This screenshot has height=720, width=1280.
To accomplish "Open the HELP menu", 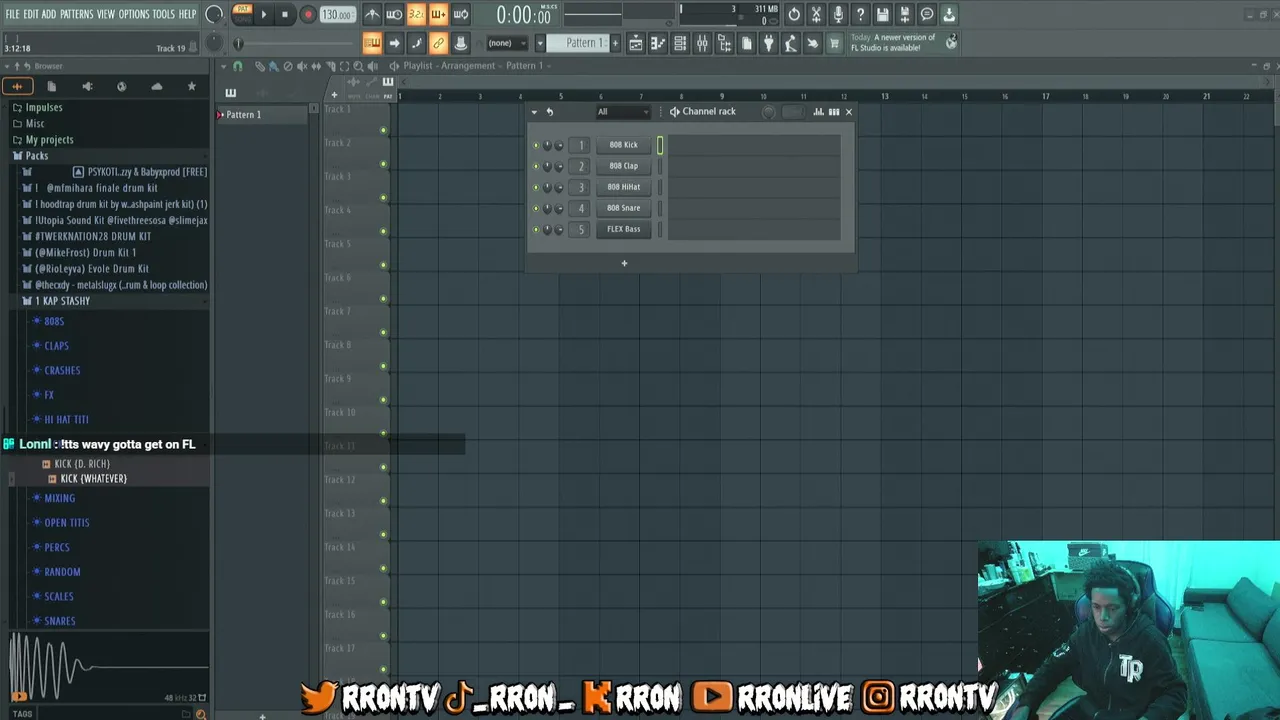I will [x=188, y=14].
